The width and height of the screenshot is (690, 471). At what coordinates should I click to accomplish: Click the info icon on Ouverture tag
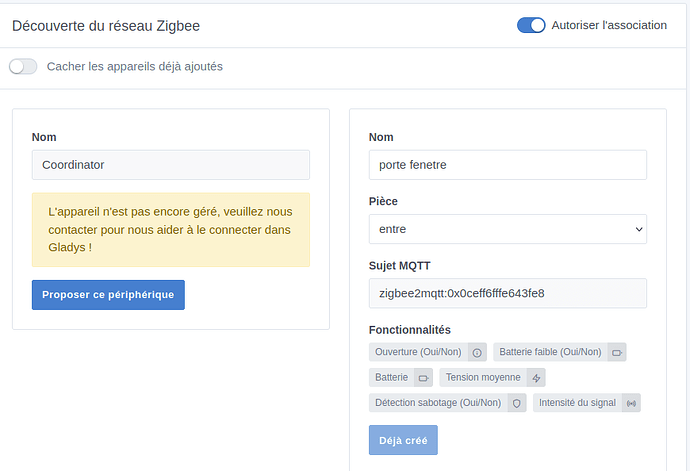coord(477,352)
